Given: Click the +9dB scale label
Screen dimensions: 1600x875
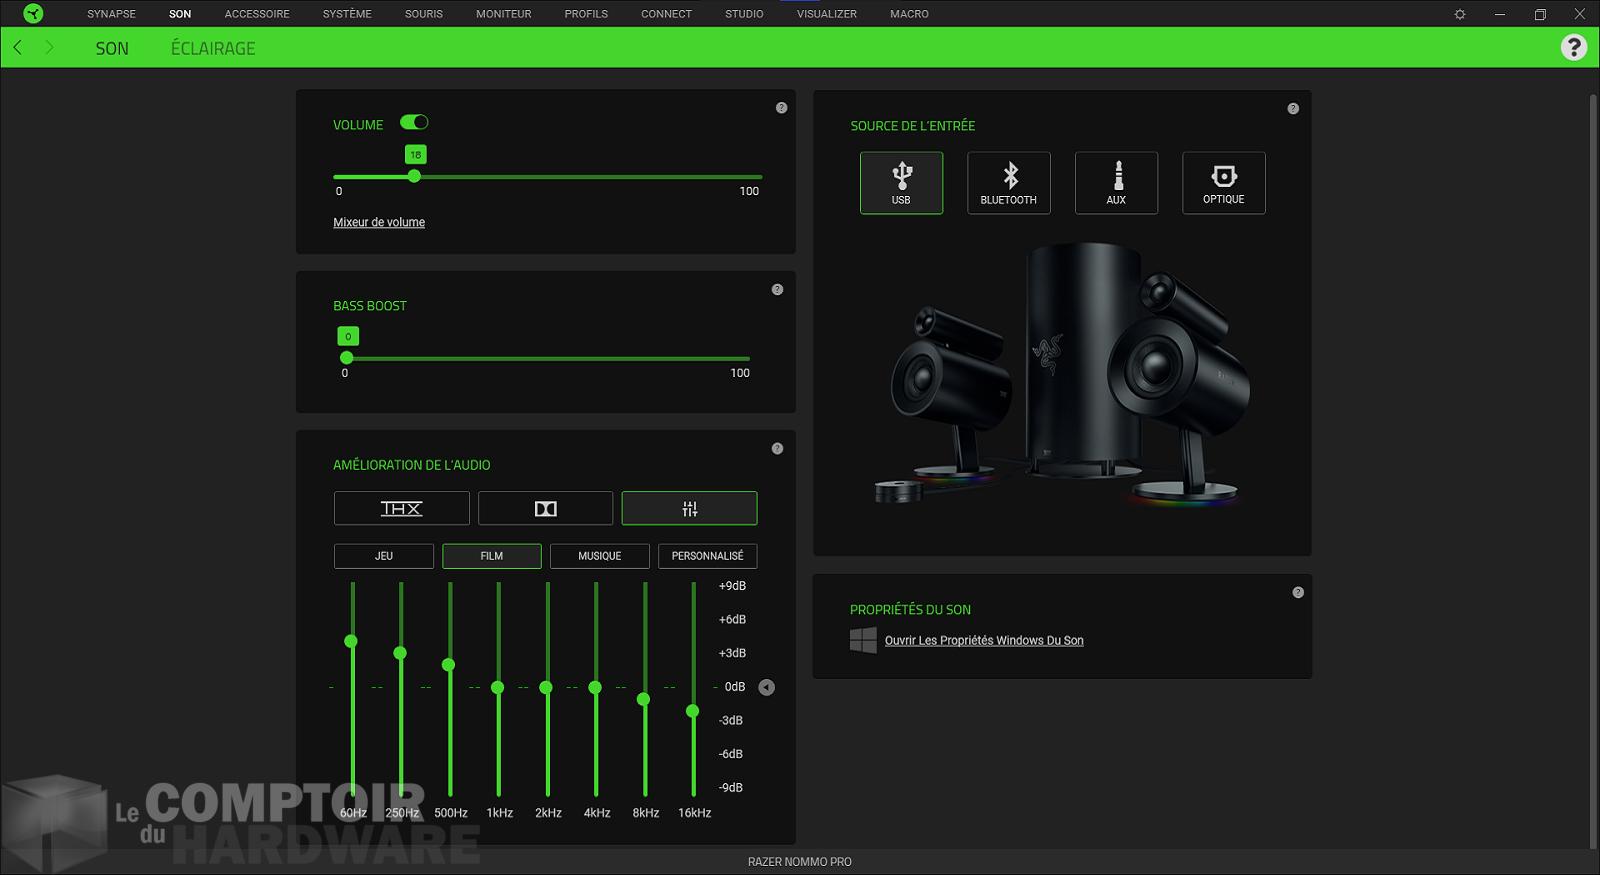Looking at the screenshot, I should pyautogui.click(x=733, y=586).
